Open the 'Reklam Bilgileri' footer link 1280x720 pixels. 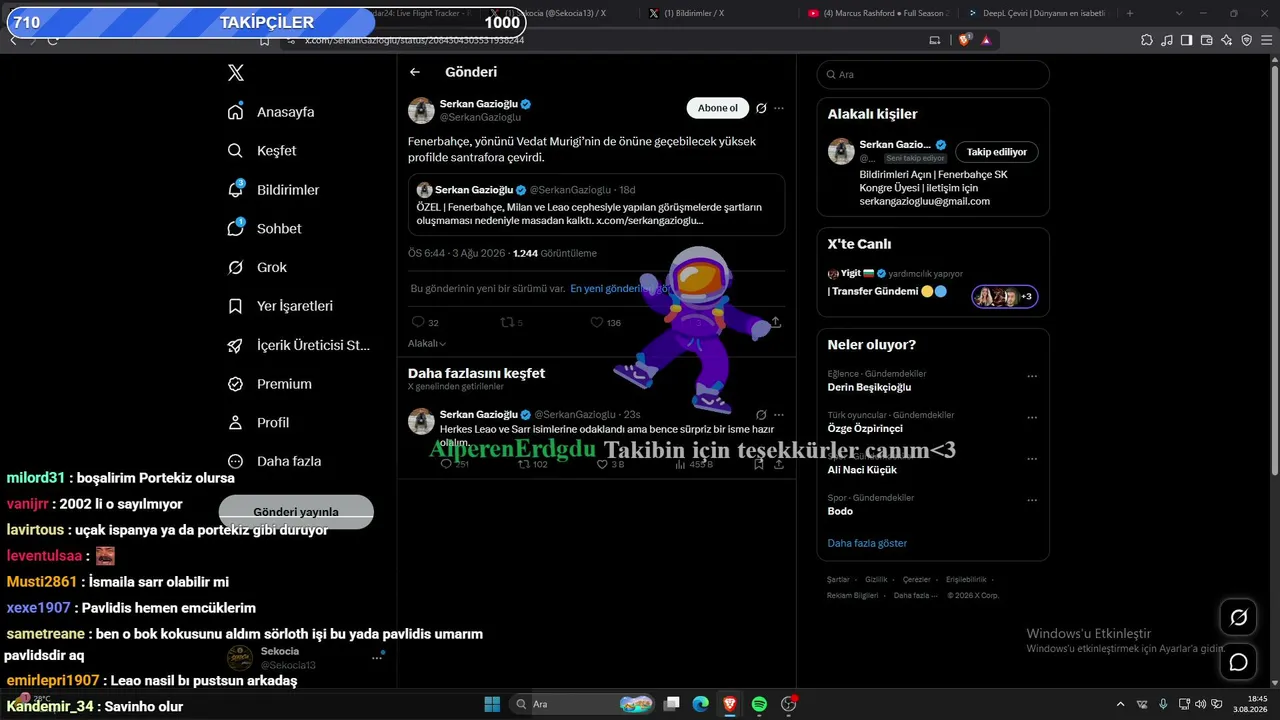point(852,596)
